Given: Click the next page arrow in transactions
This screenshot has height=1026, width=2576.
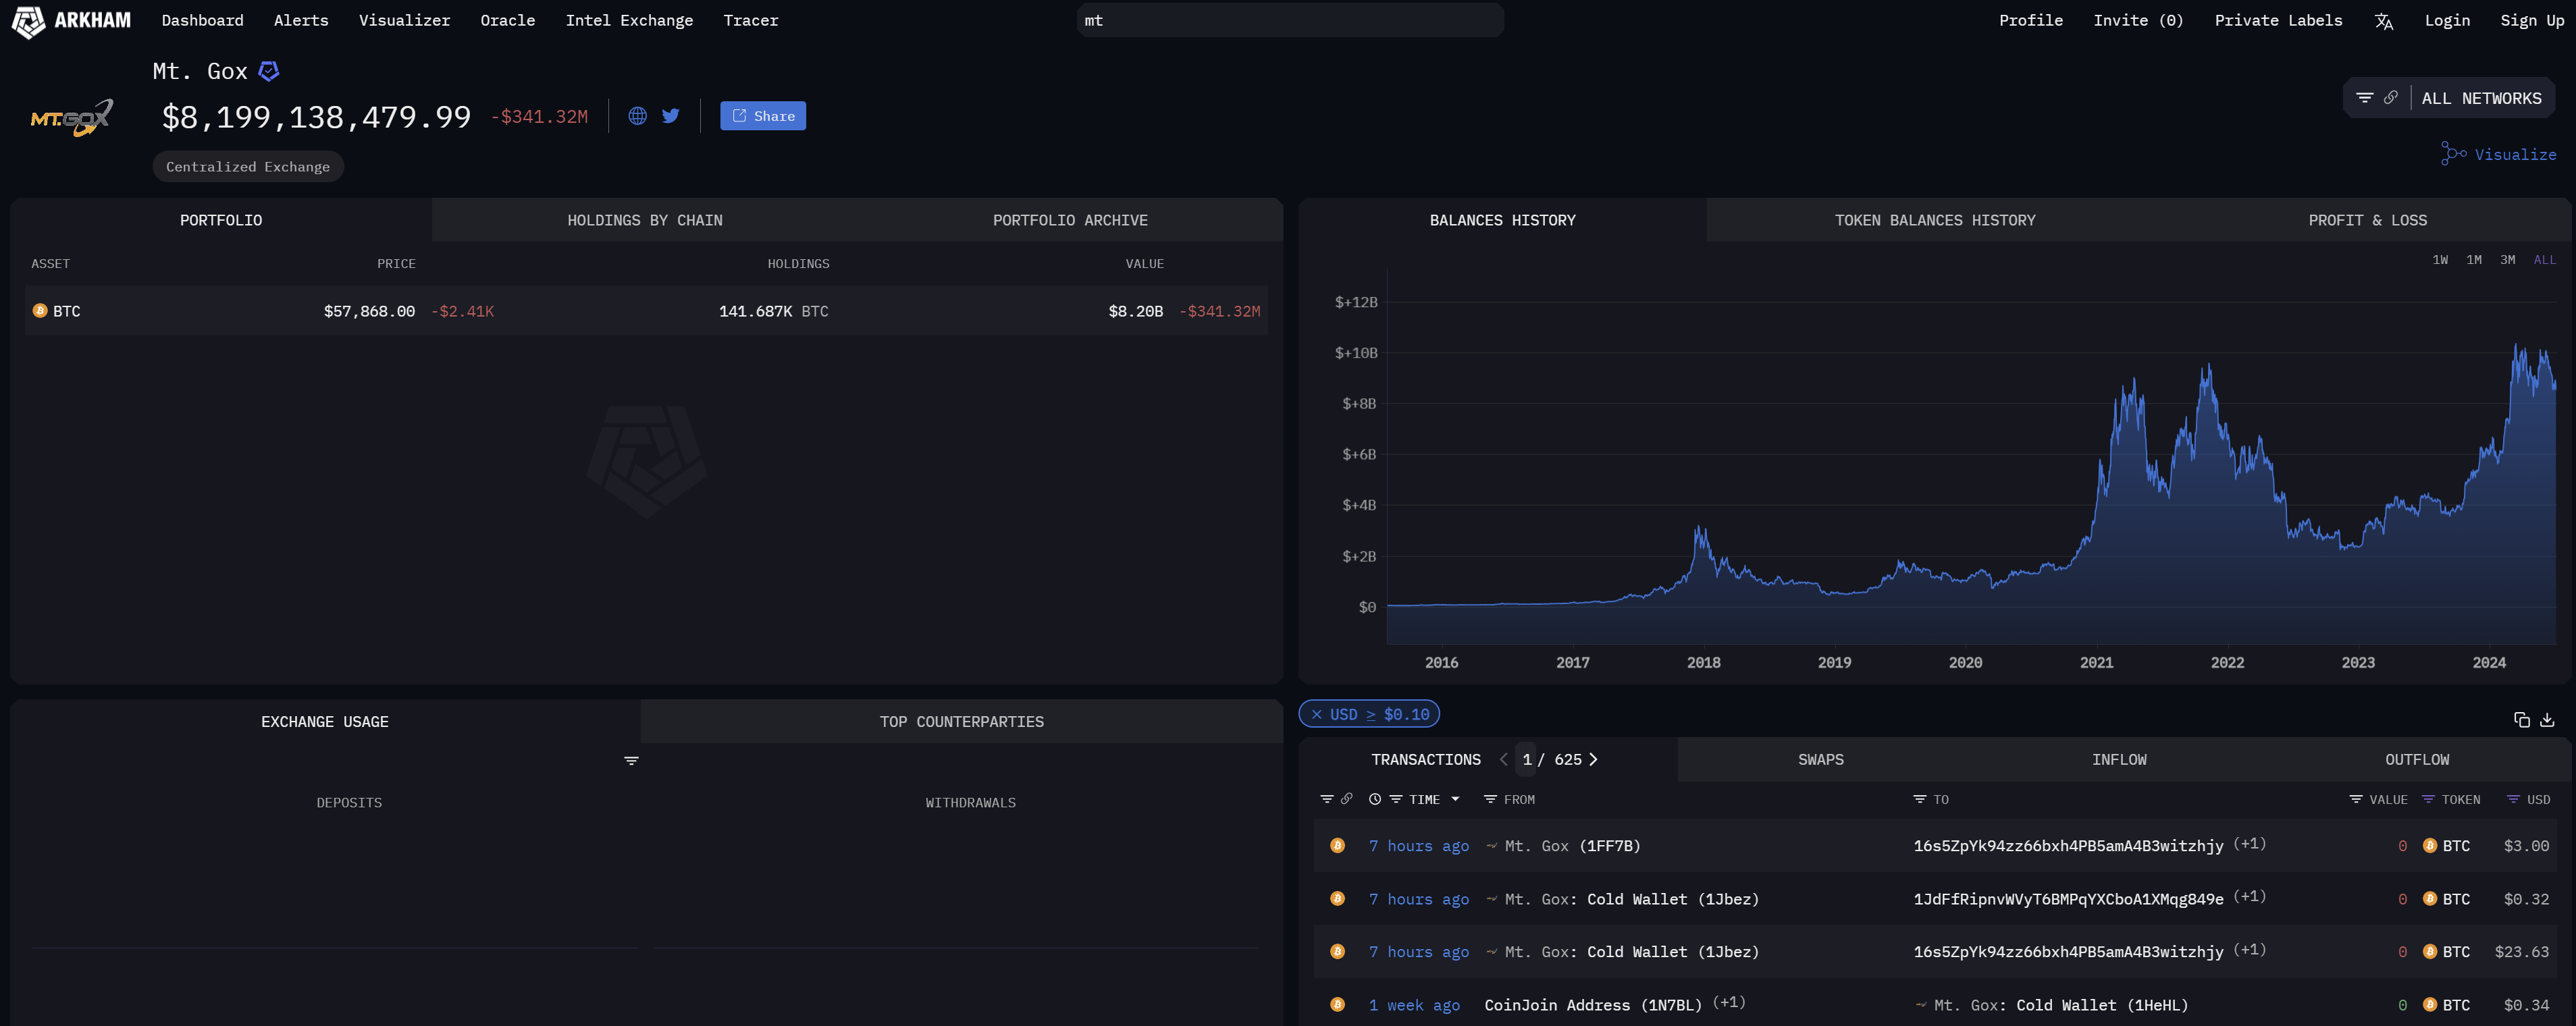Looking at the screenshot, I should [1595, 759].
